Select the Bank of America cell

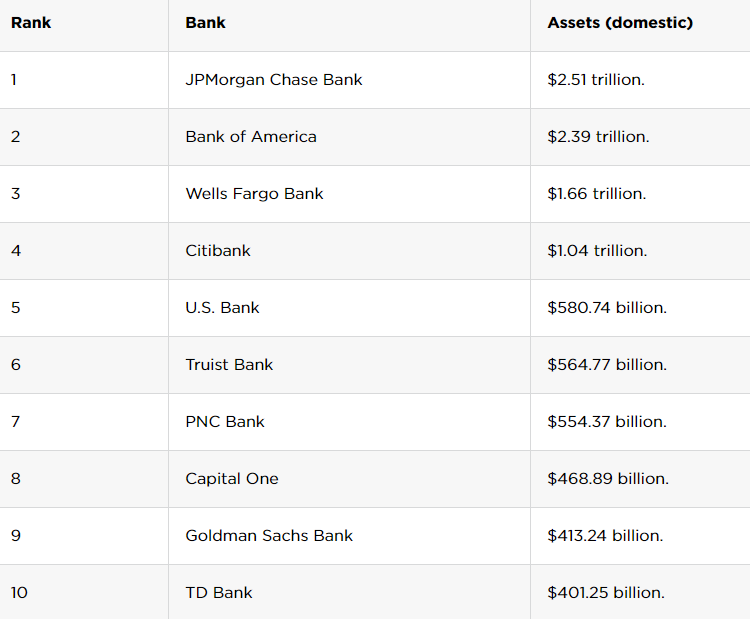[251, 137]
